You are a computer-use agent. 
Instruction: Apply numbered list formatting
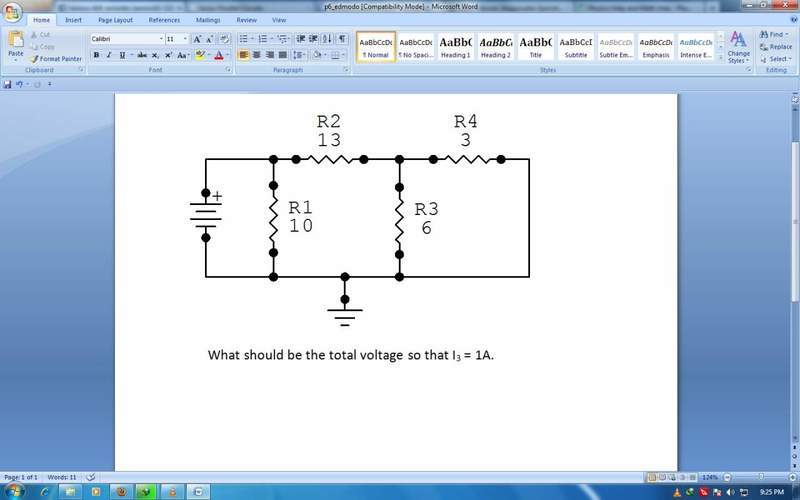[x=263, y=39]
